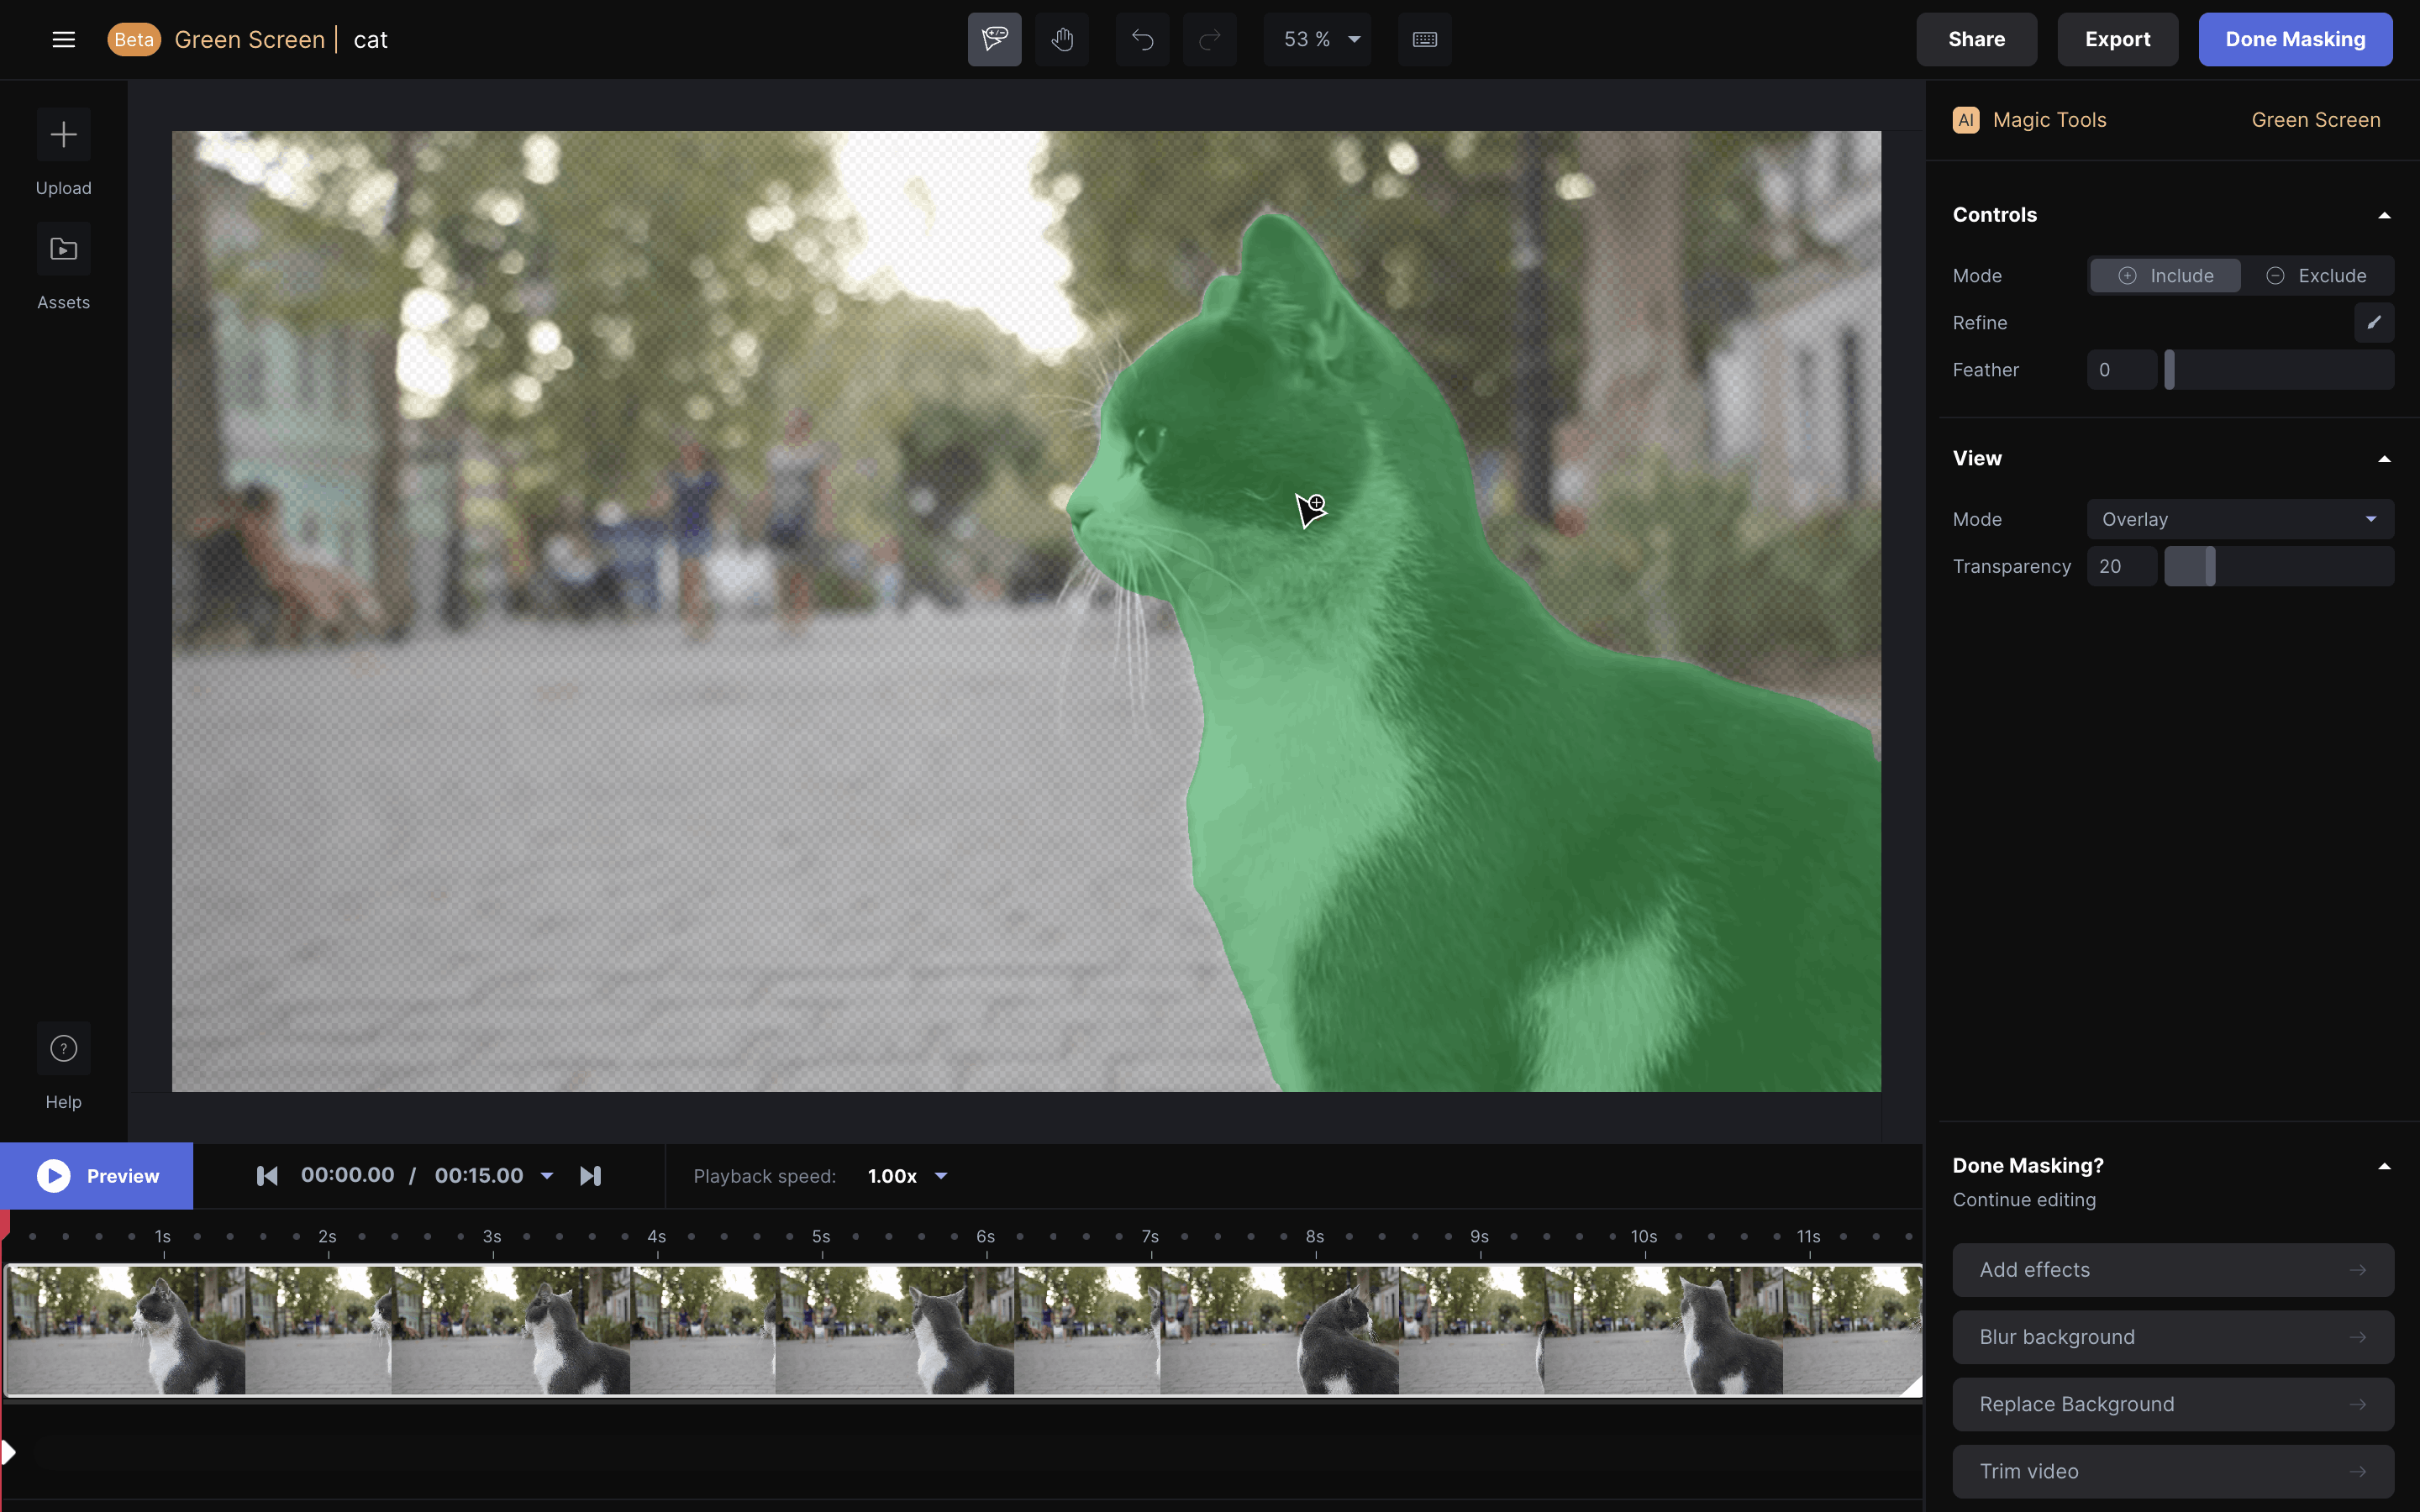The width and height of the screenshot is (2420, 1512).
Task: Select the magic mask pointer tool
Action: pos(994,40)
